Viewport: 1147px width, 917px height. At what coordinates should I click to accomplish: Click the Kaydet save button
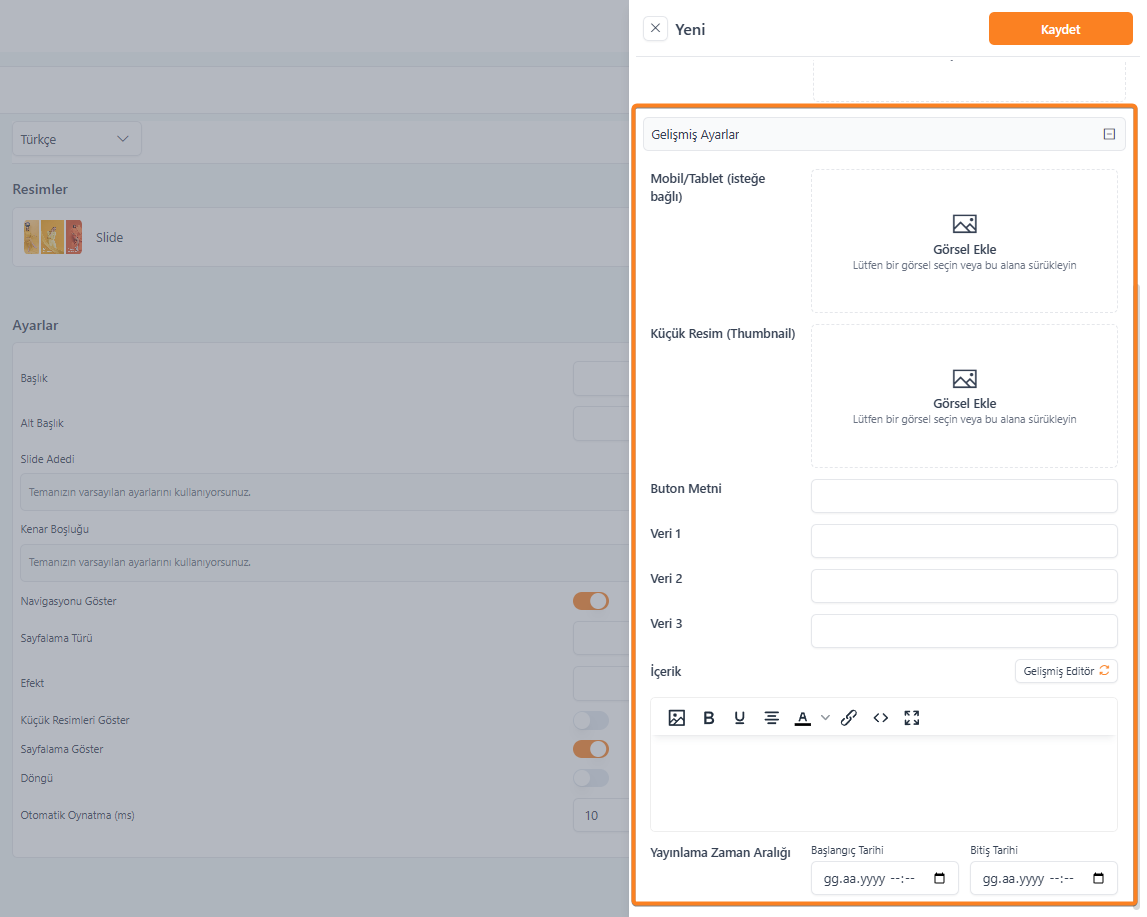coord(1060,29)
